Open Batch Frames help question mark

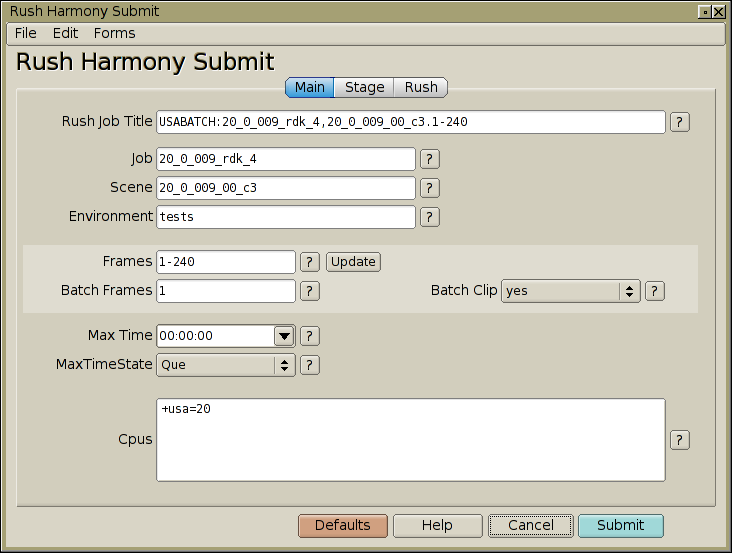click(310, 291)
